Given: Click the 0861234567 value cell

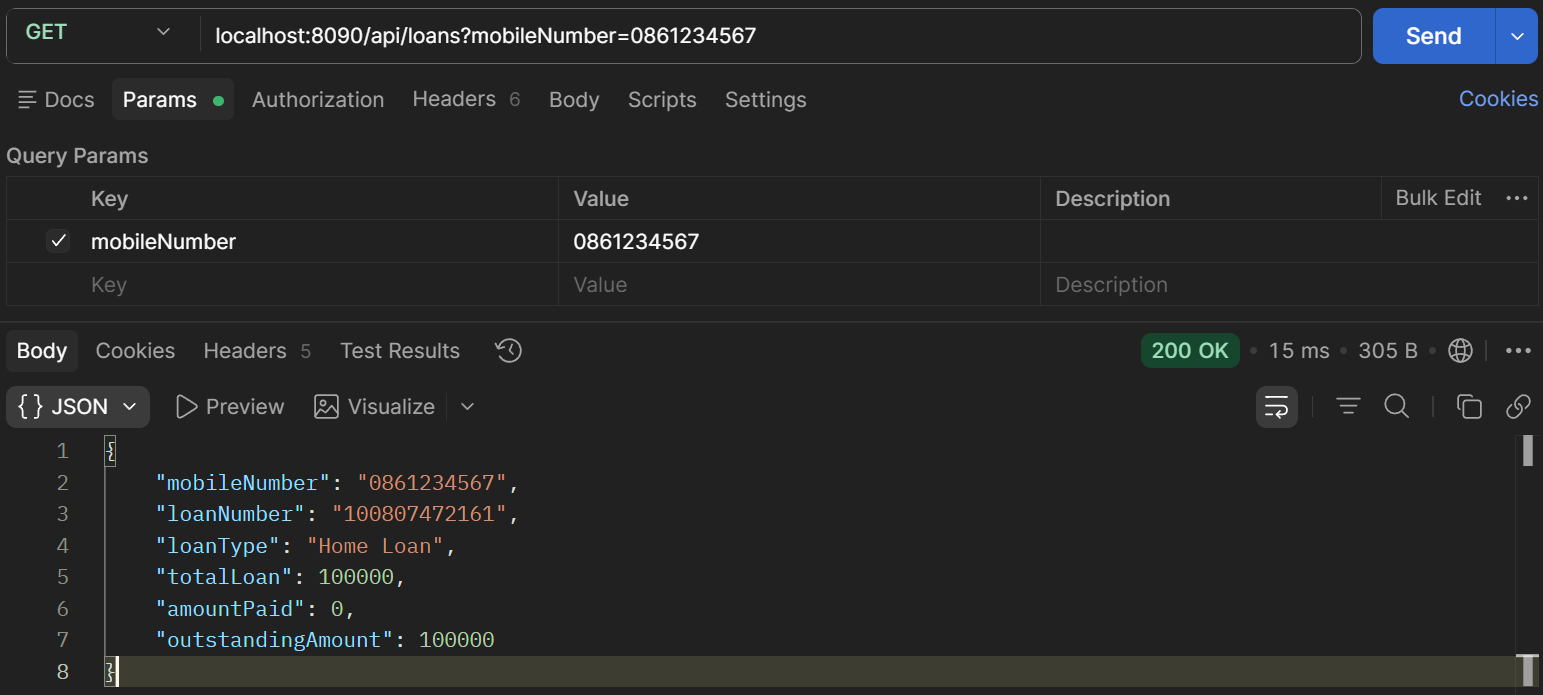Looking at the screenshot, I should tap(799, 241).
